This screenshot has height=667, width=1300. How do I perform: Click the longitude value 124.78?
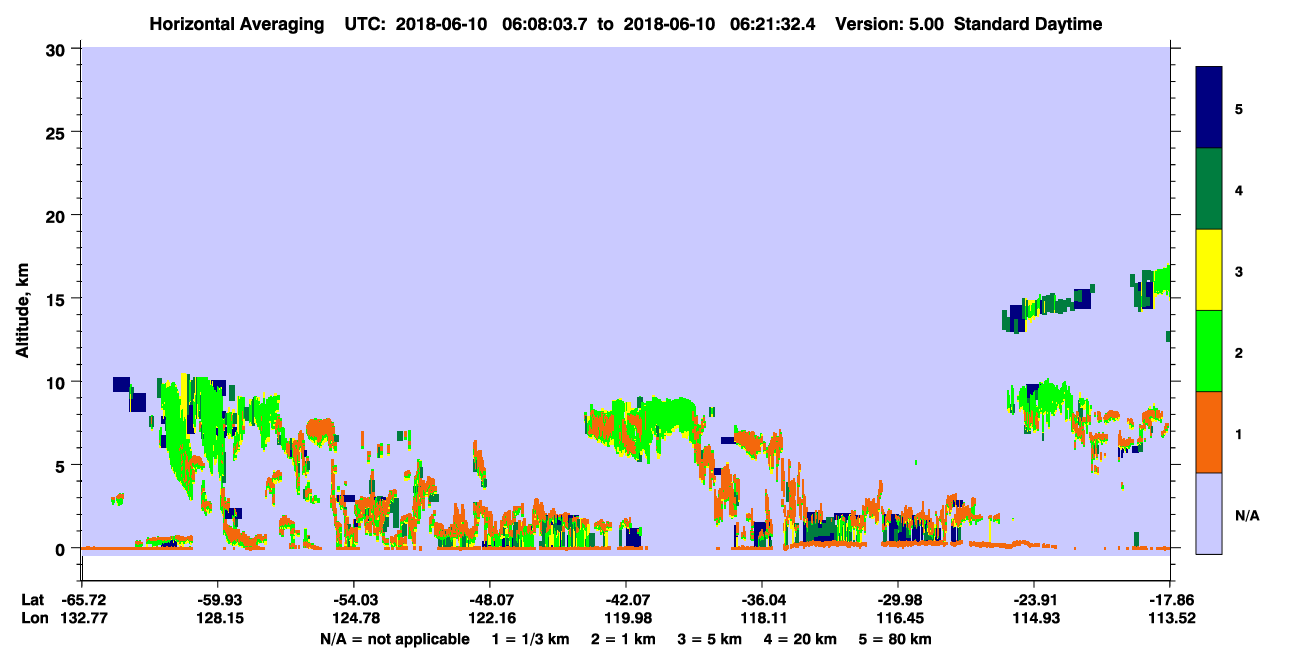(354, 617)
